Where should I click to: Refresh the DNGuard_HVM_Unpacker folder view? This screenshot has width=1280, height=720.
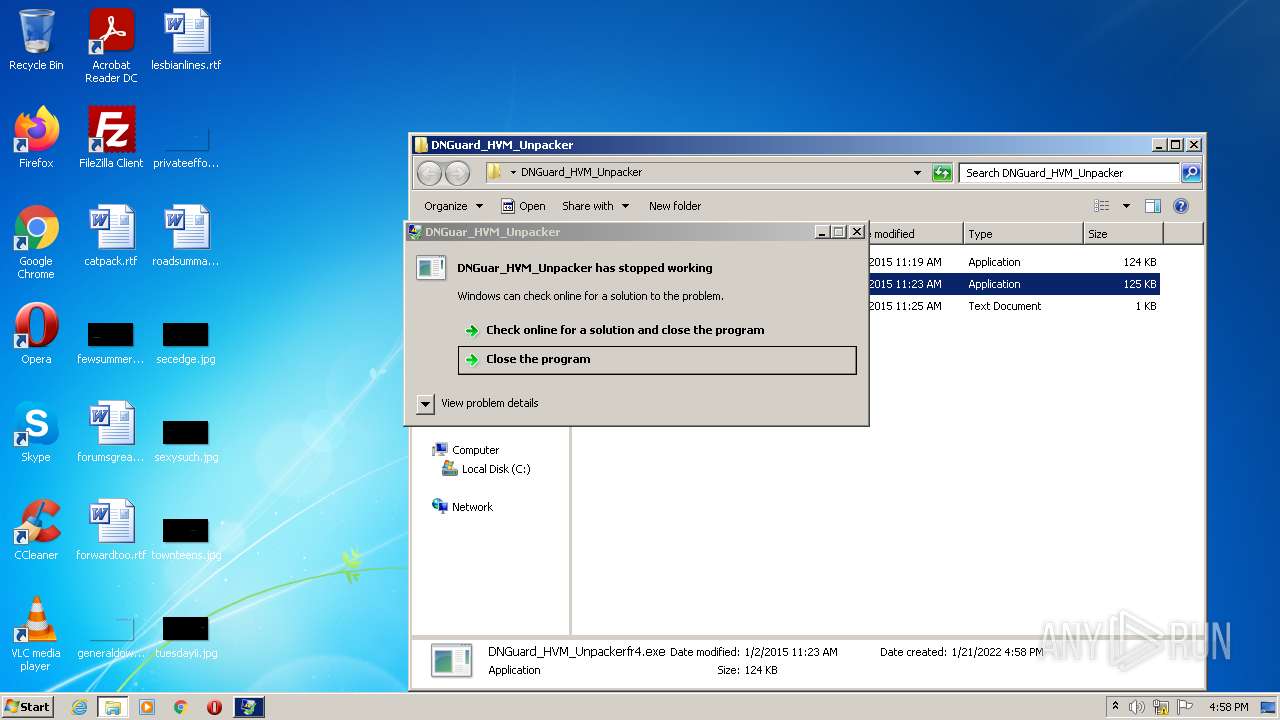coord(942,173)
